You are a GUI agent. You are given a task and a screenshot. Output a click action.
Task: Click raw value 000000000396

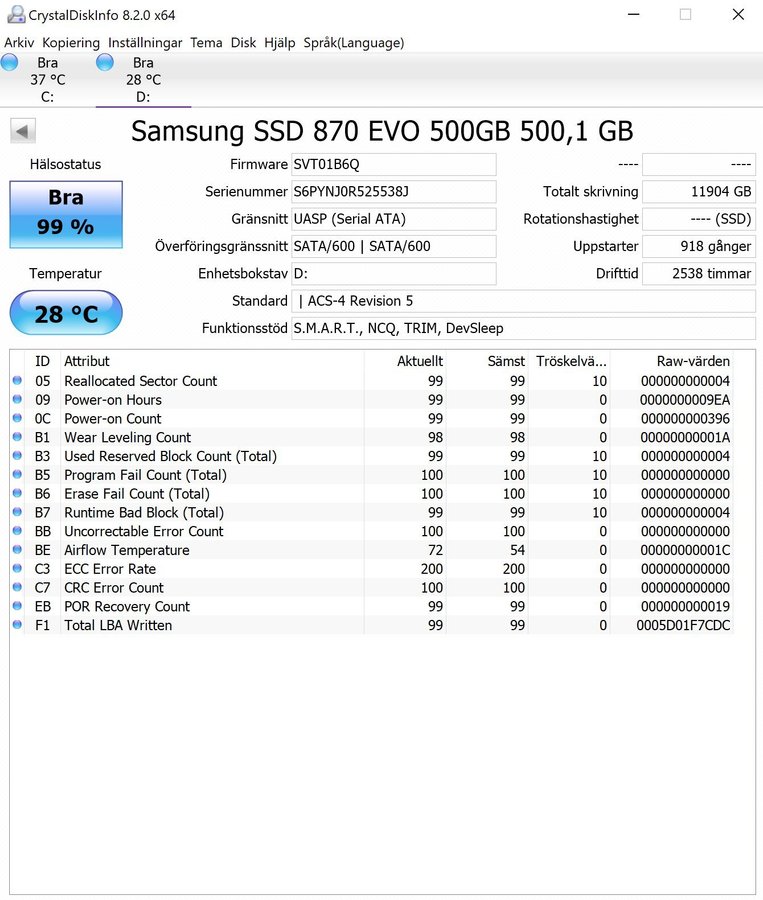[685, 419]
